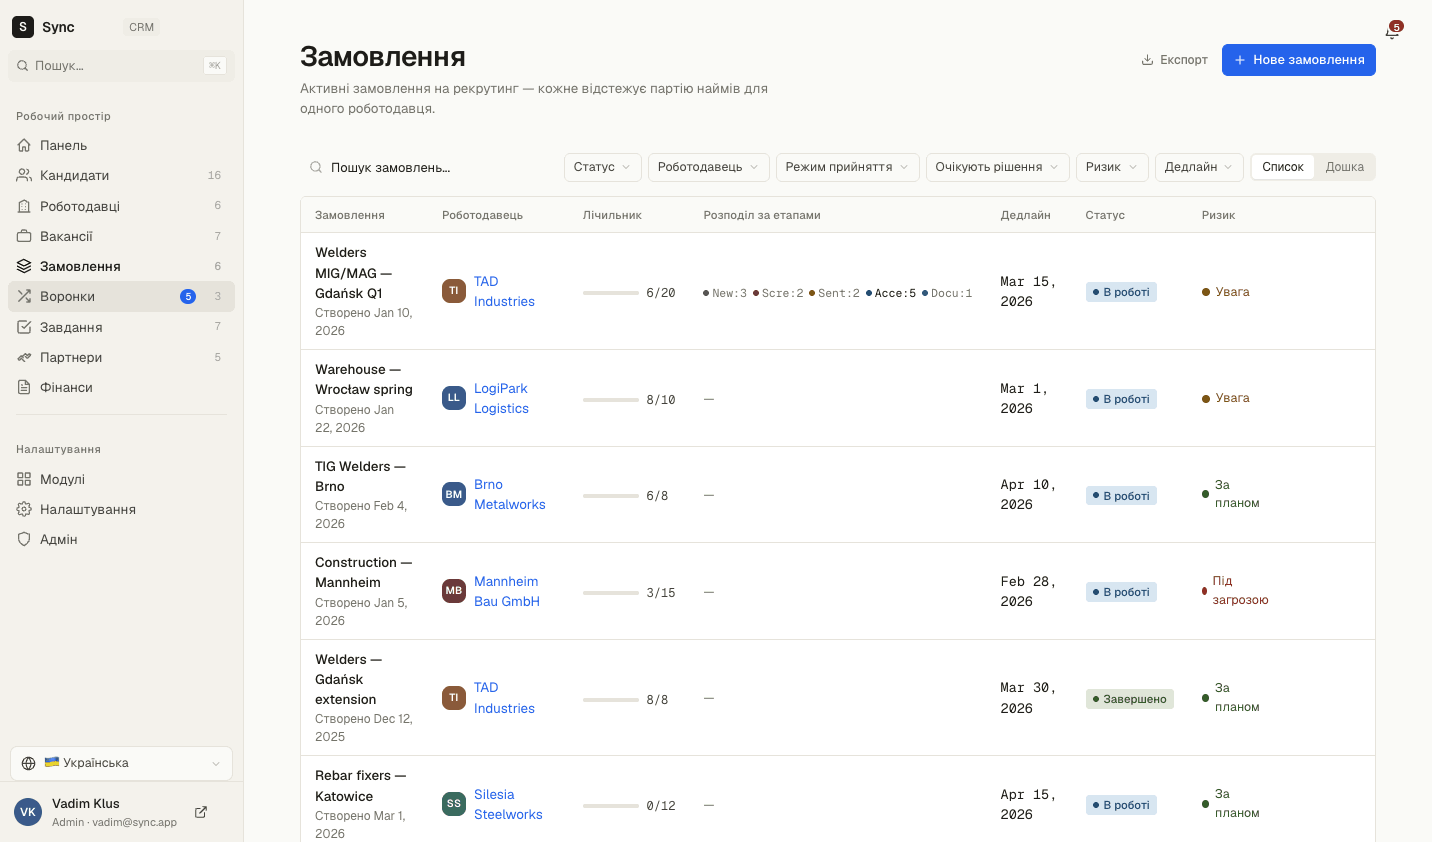This screenshot has width=1432, height=842.
Task: Focus the sidebar Пошук field
Action: 121,65
